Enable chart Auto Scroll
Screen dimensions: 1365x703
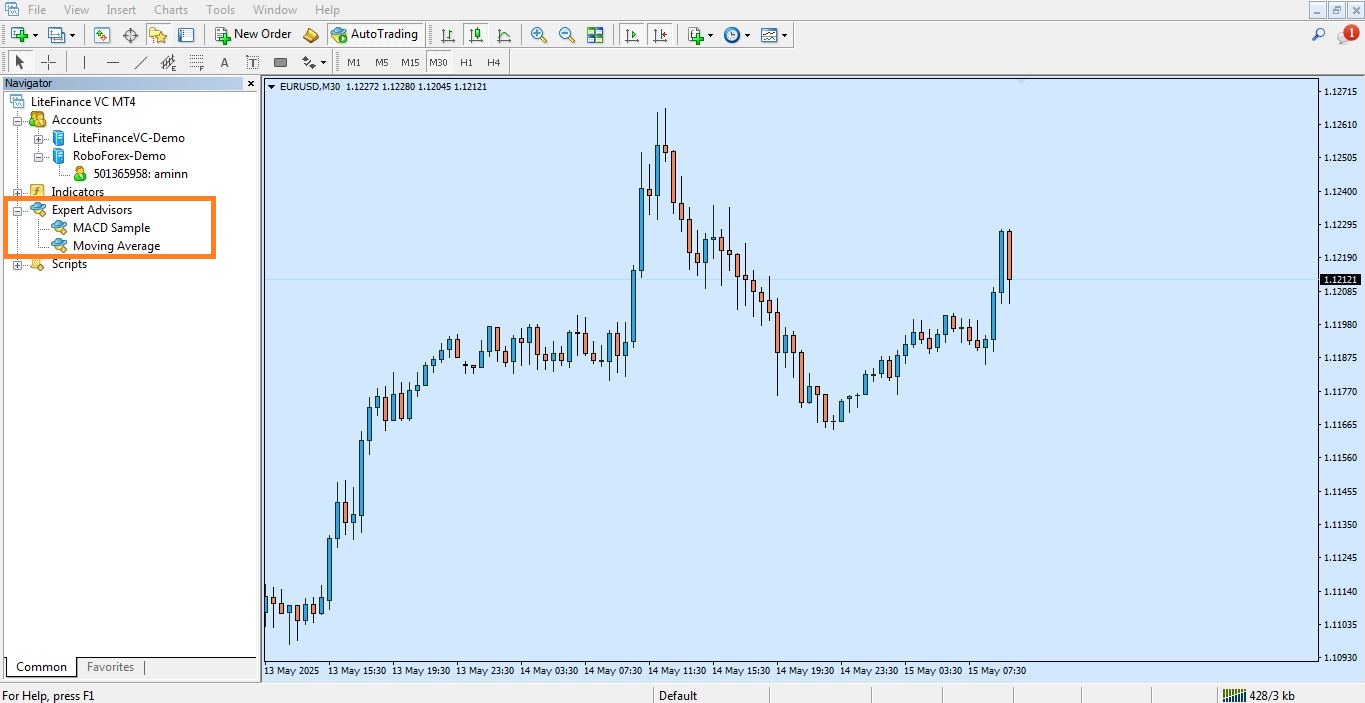631,35
